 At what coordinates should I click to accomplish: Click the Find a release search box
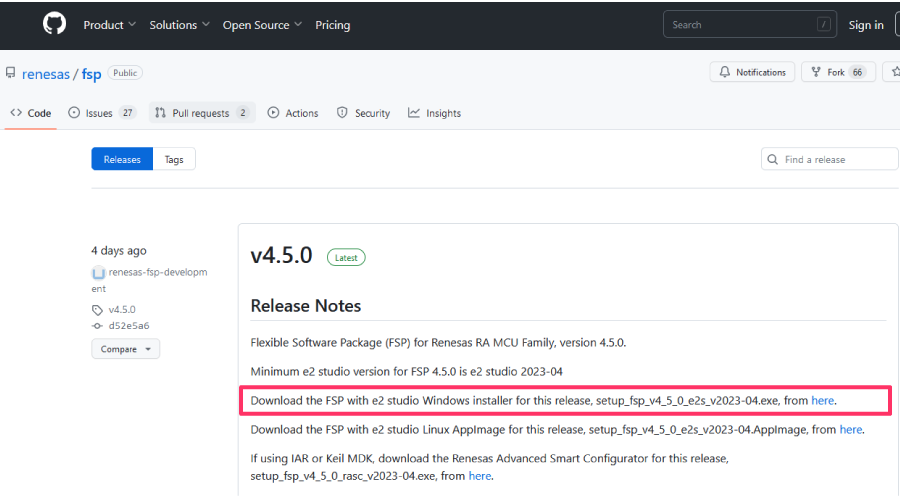tap(830, 159)
